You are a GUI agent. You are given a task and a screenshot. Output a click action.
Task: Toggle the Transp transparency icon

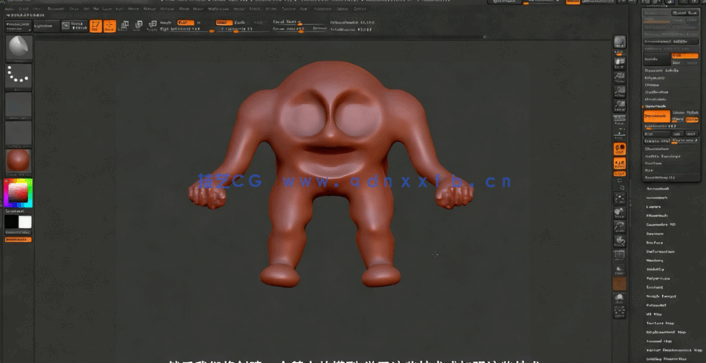click(x=620, y=269)
